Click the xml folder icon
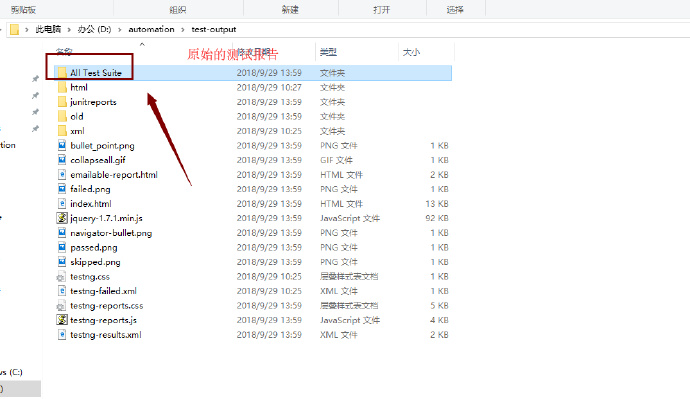This screenshot has width=690, height=399. point(62,131)
